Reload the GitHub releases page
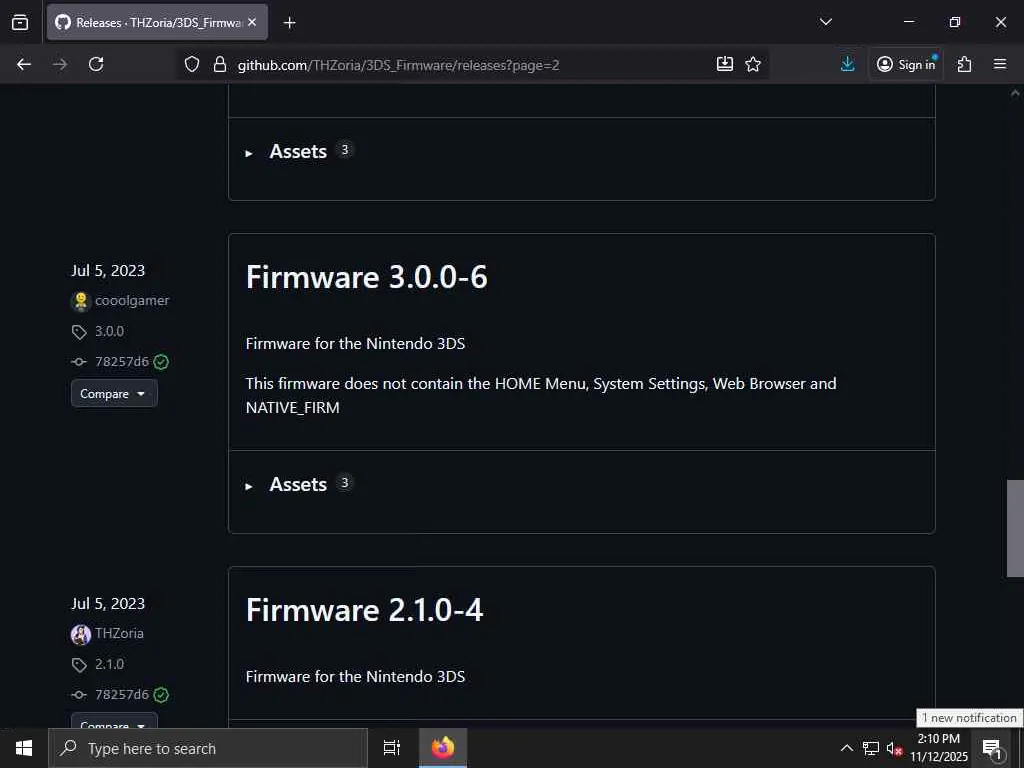The image size is (1024, 768). click(x=96, y=64)
